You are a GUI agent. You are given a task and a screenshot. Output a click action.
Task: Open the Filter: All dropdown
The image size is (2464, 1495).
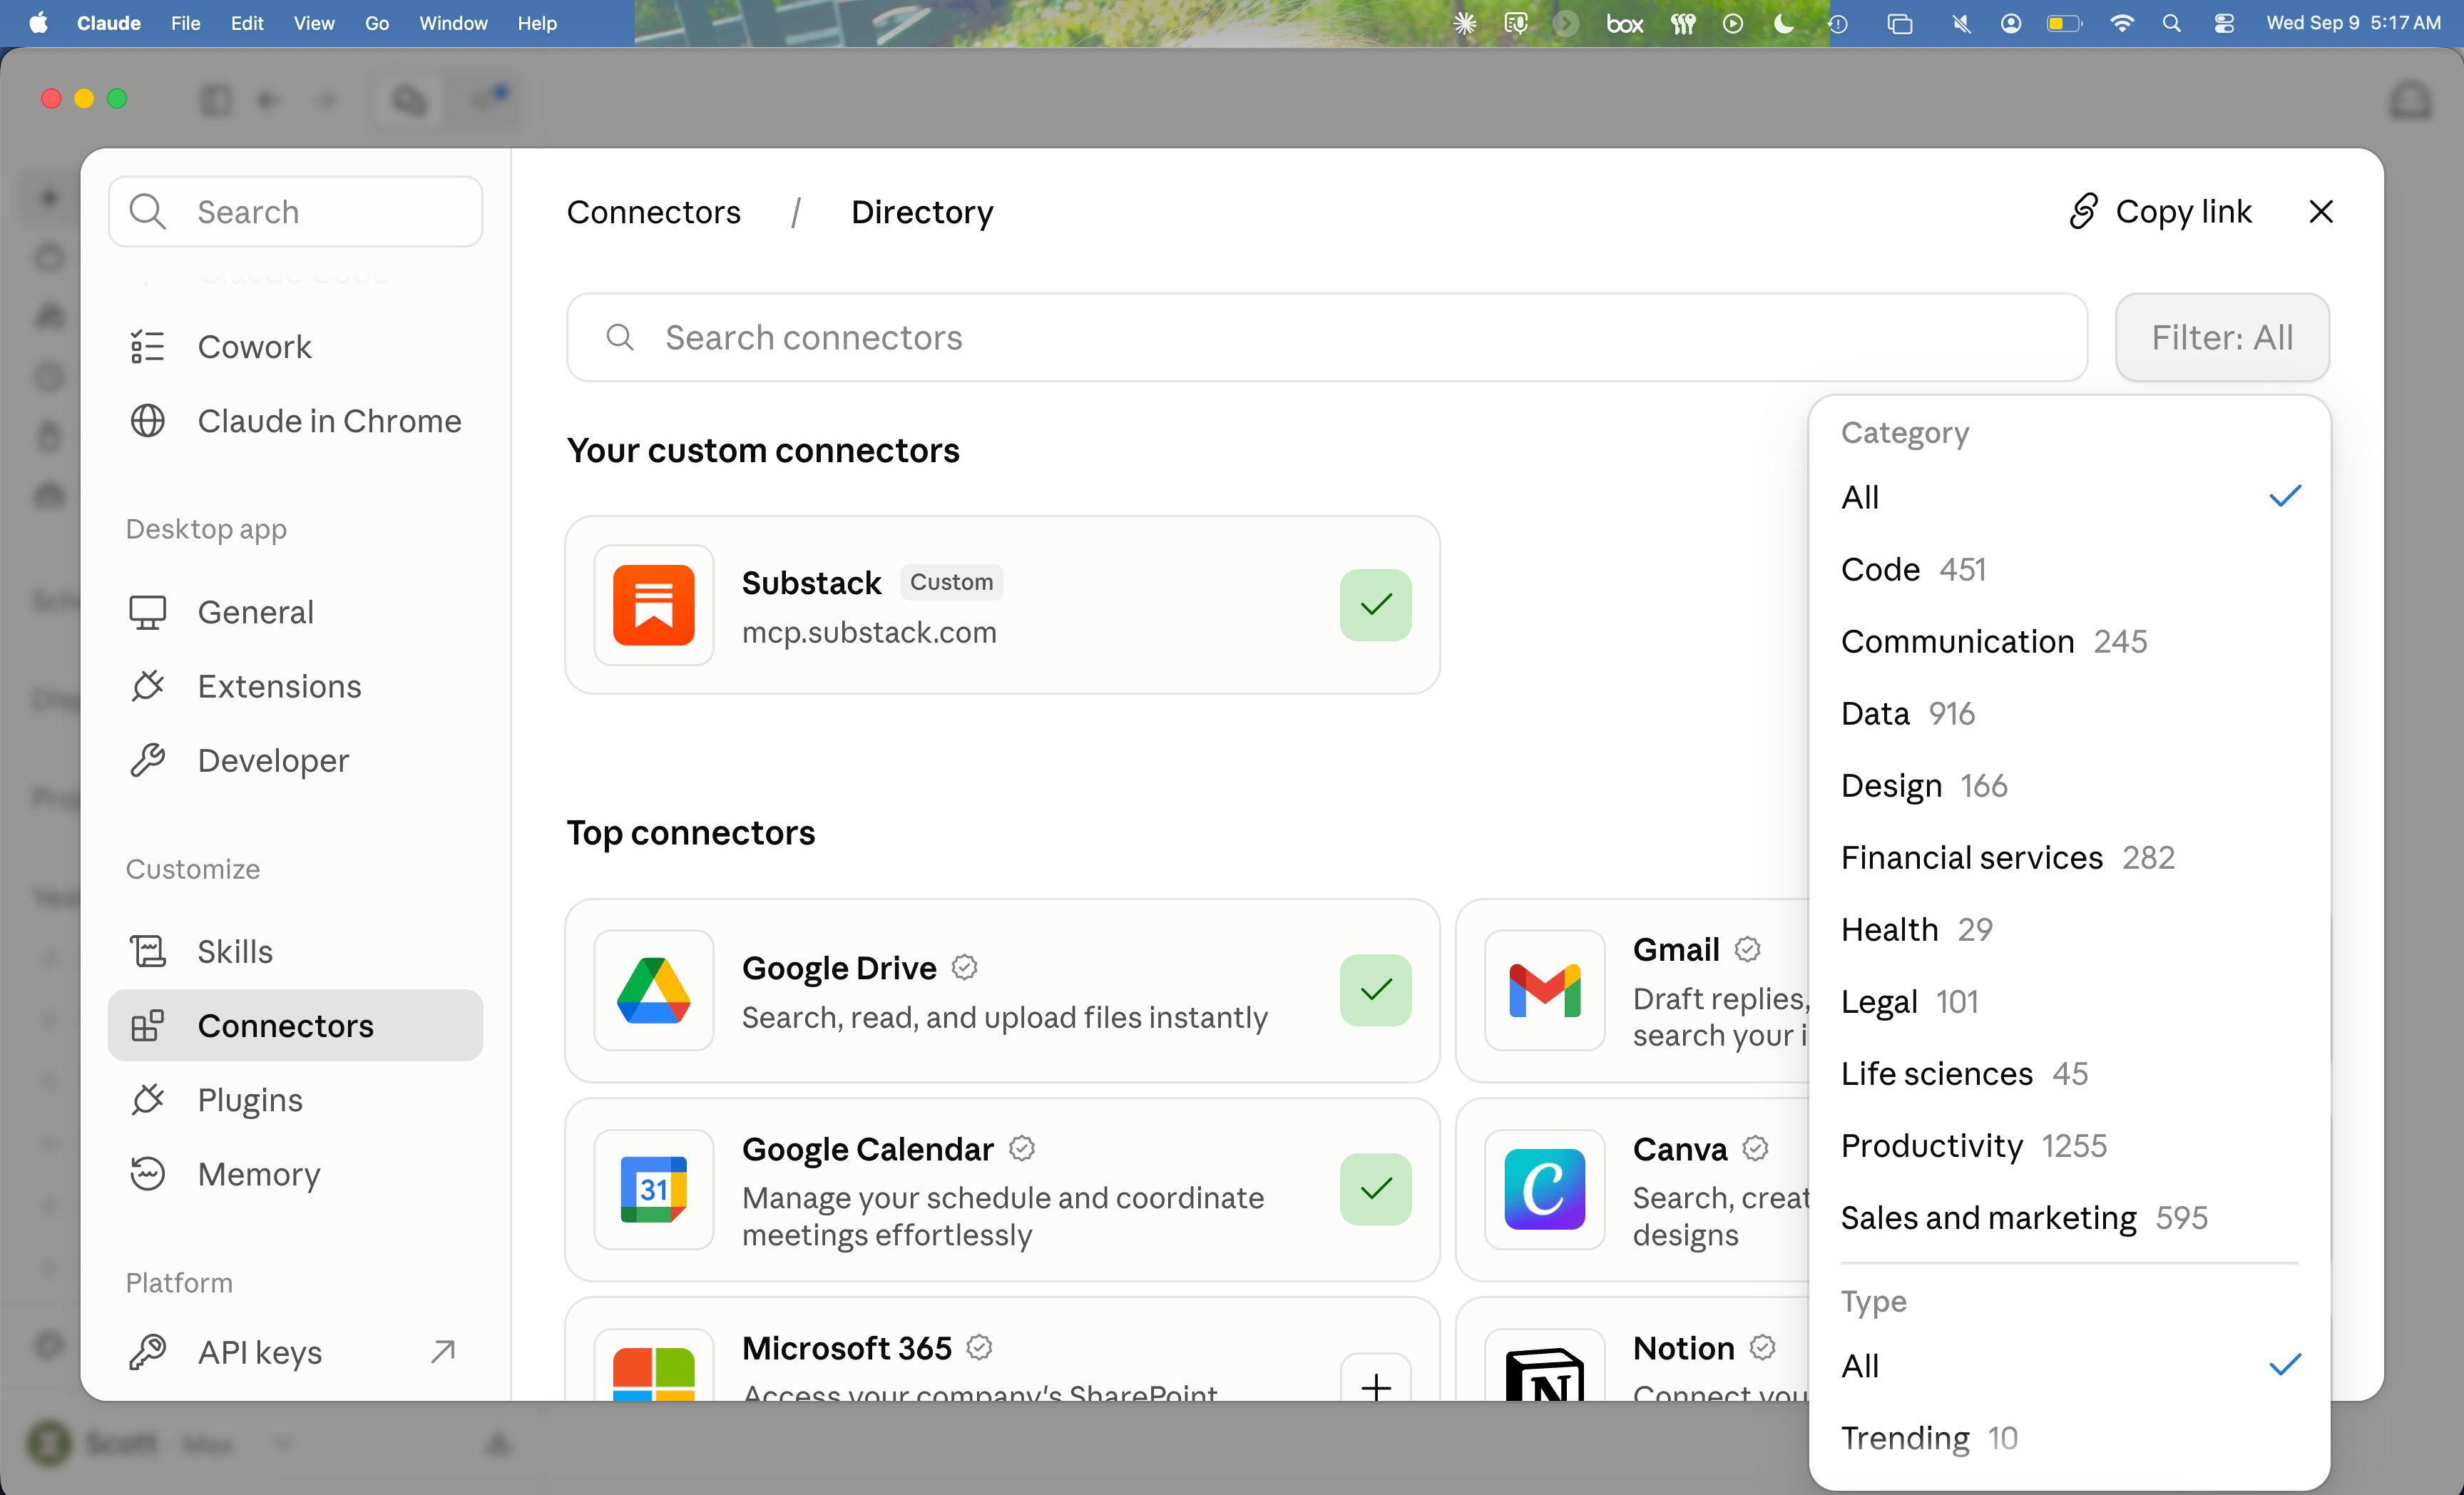pyautogui.click(x=2222, y=338)
